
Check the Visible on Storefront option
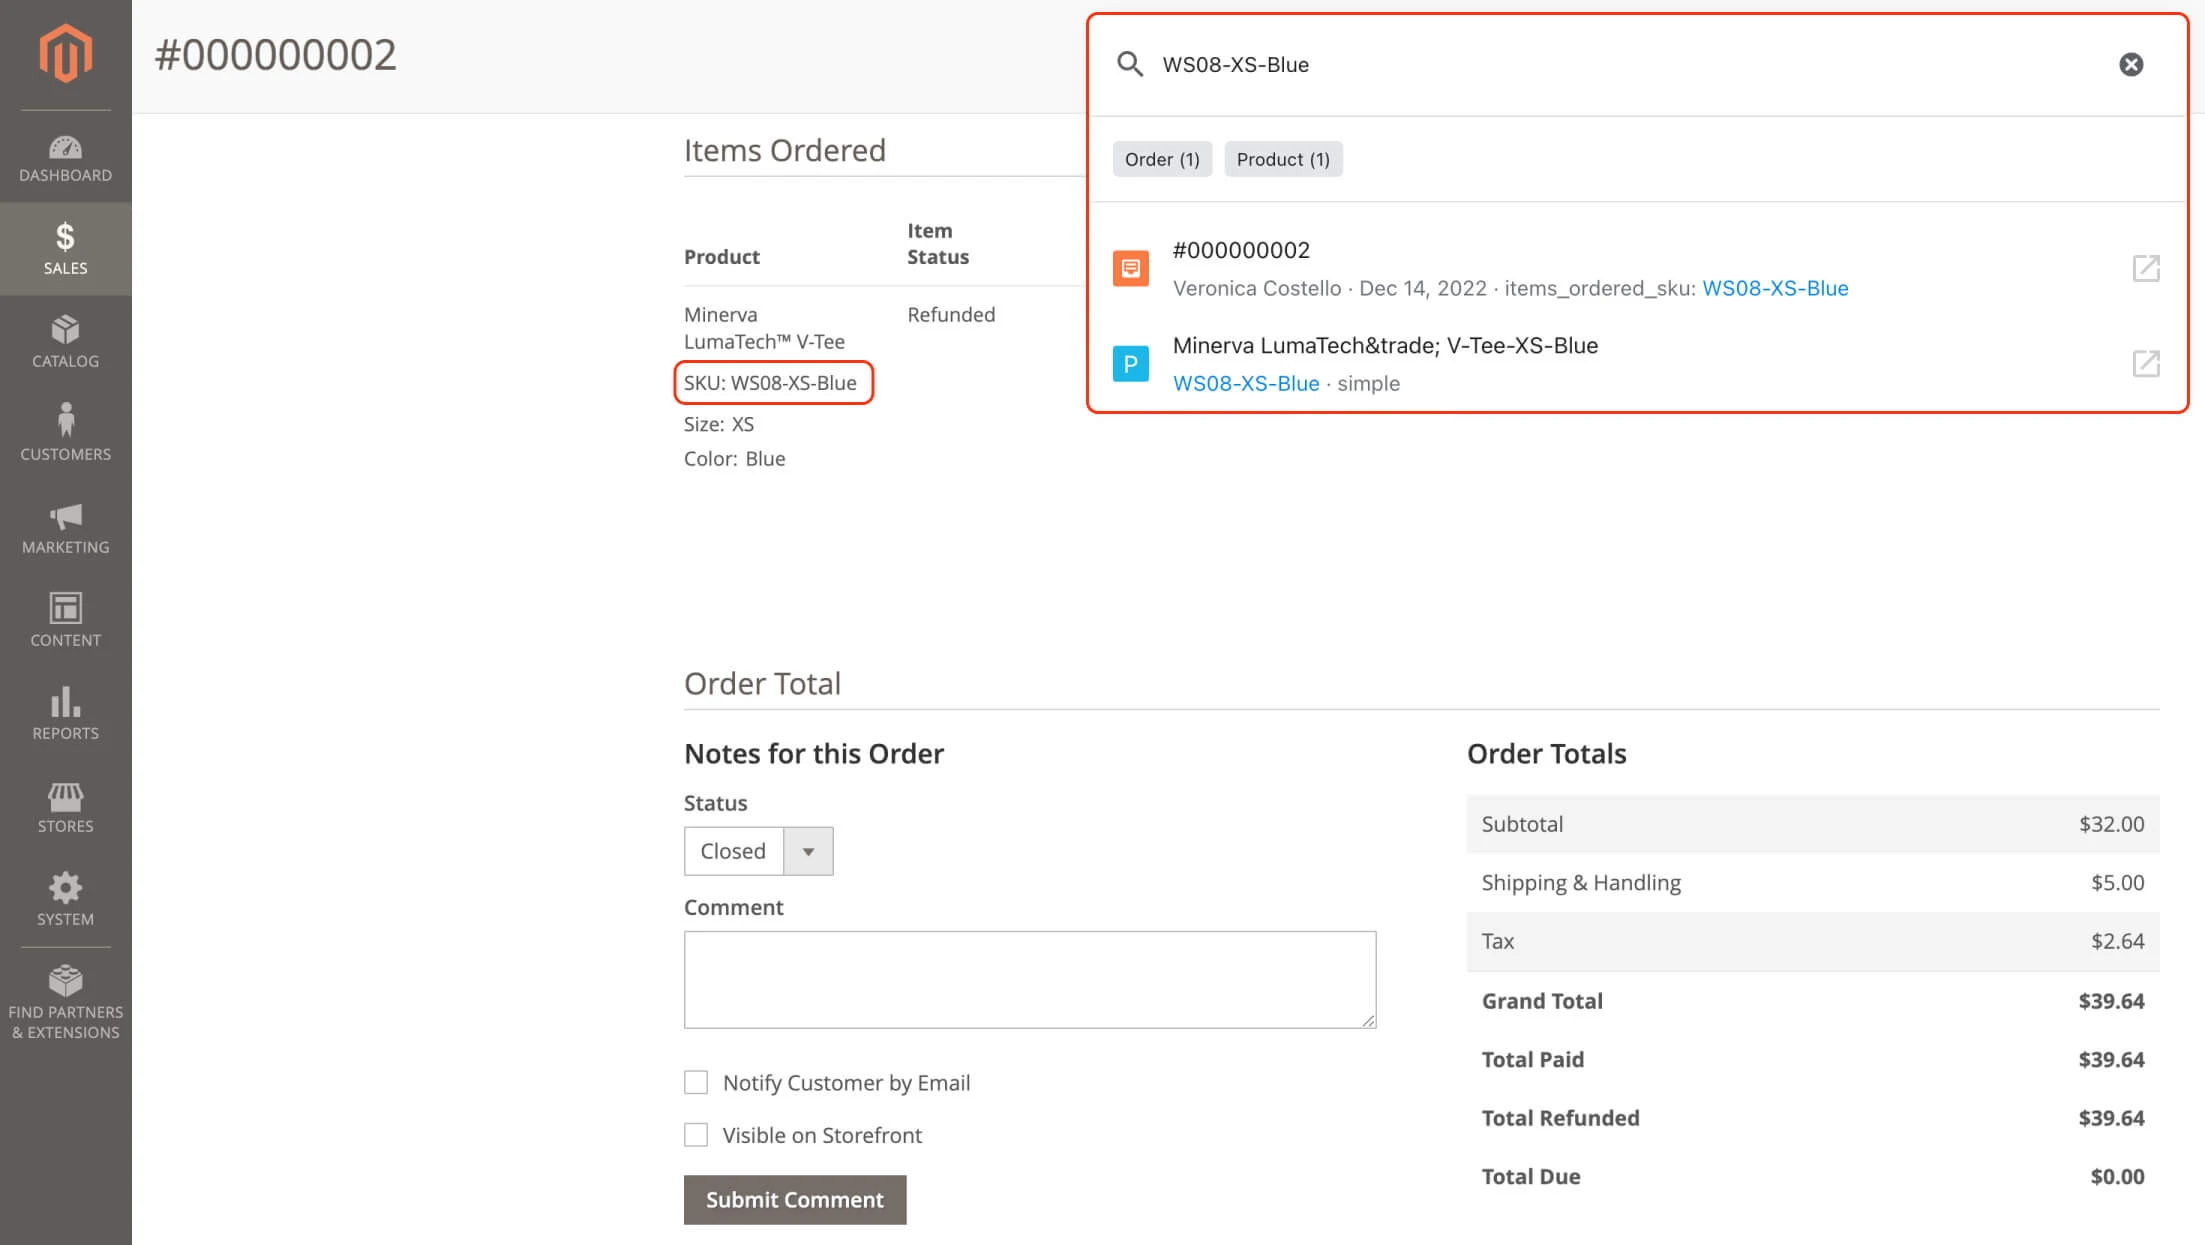tap(696, 1135)
